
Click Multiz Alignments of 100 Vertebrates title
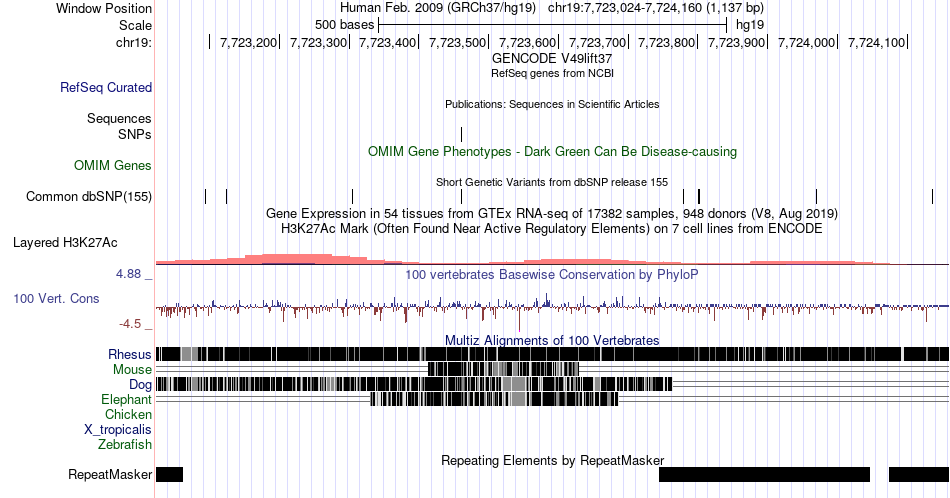point(552,340)
